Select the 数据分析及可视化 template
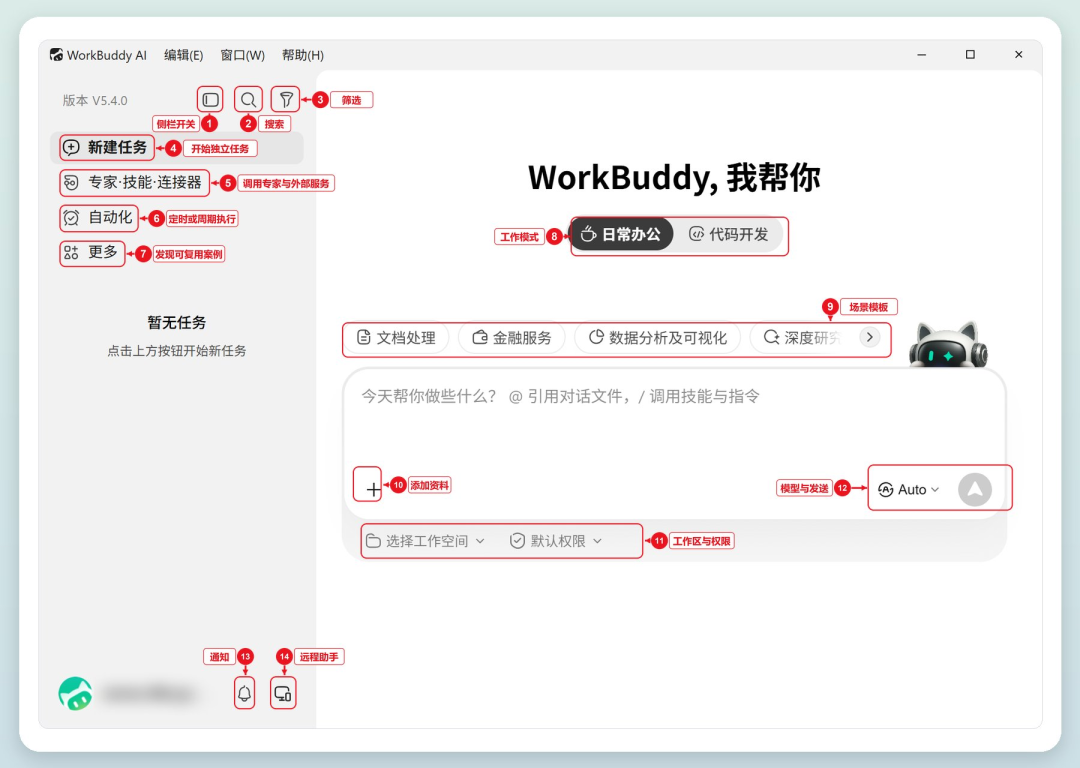The image size is (1080, 768). point(658,338)
